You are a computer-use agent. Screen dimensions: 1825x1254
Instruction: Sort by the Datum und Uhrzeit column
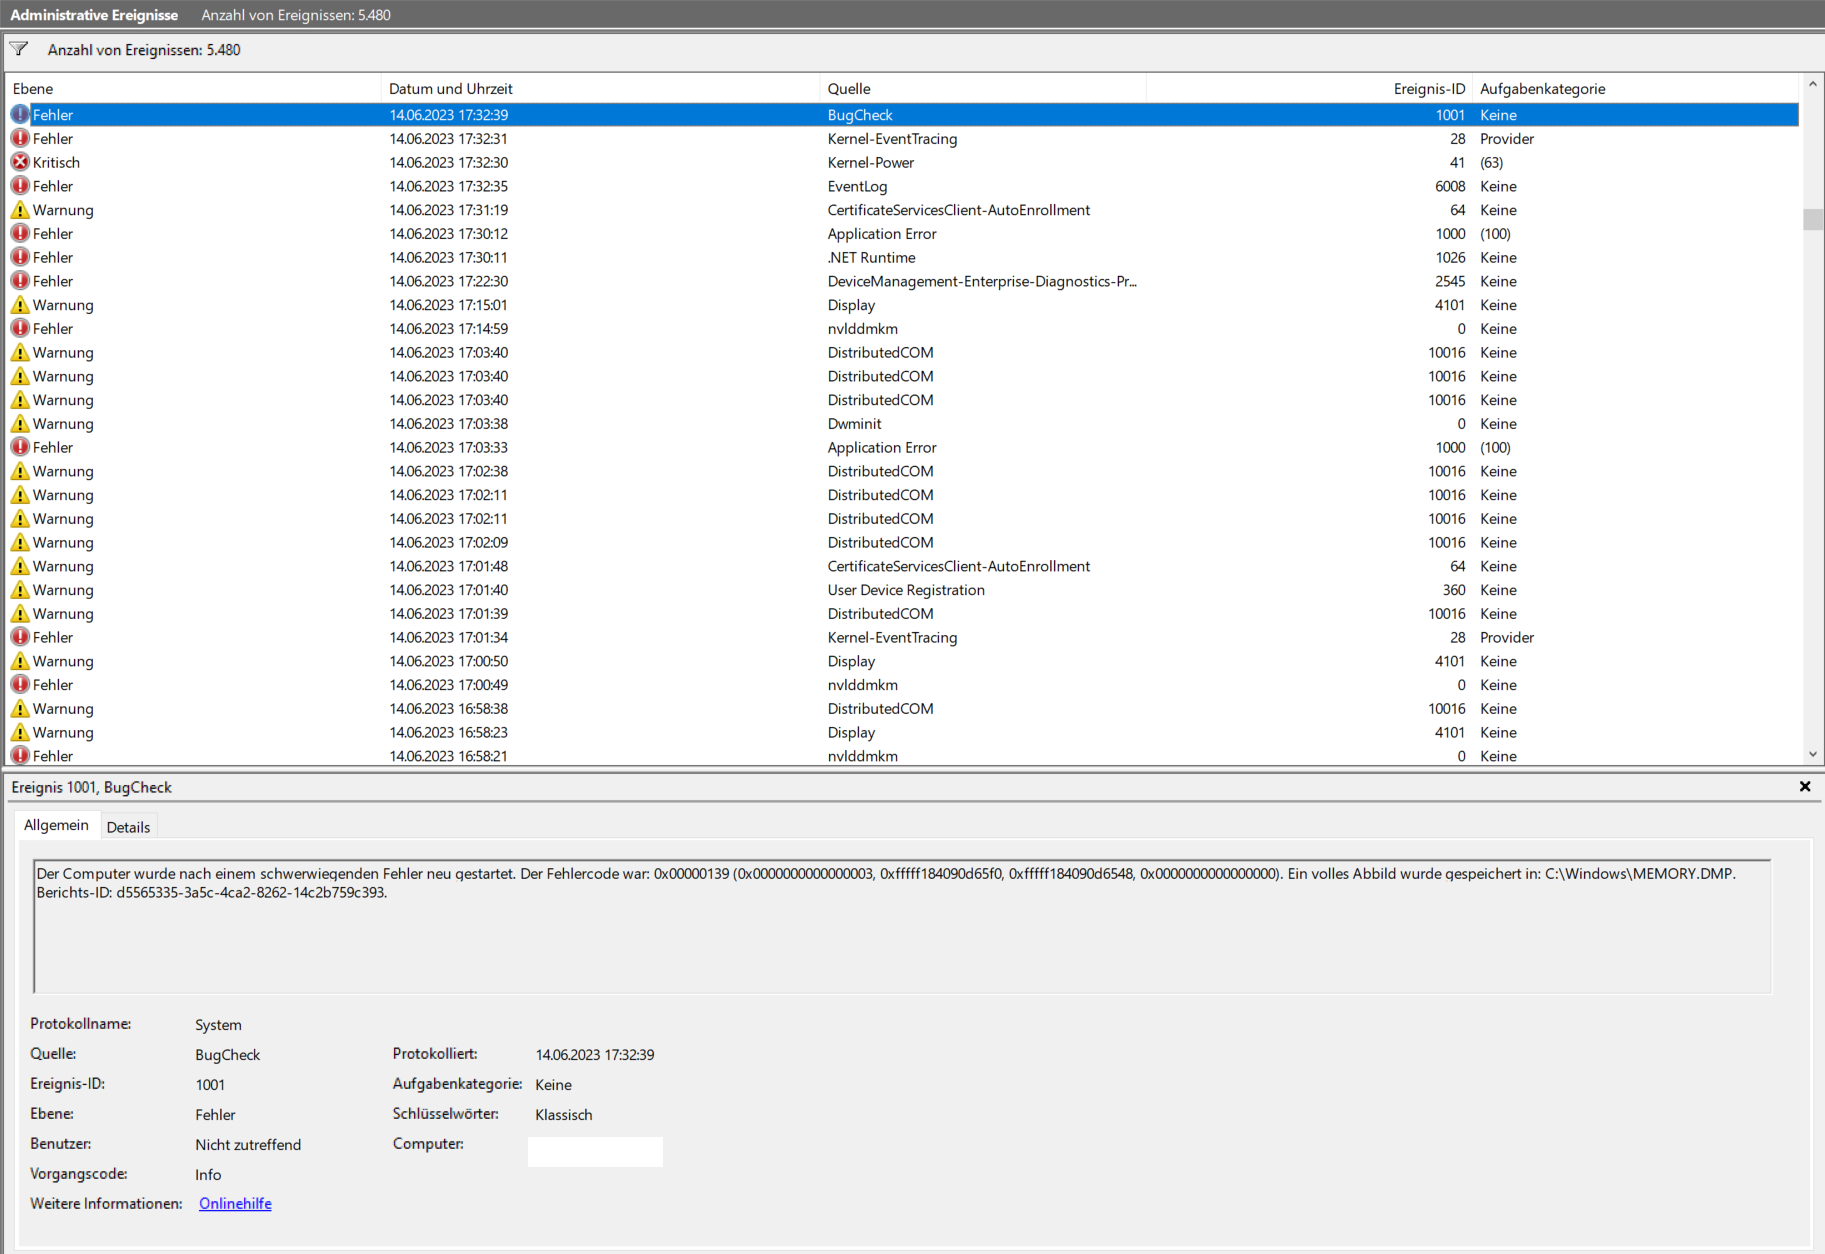pos(600,89)
